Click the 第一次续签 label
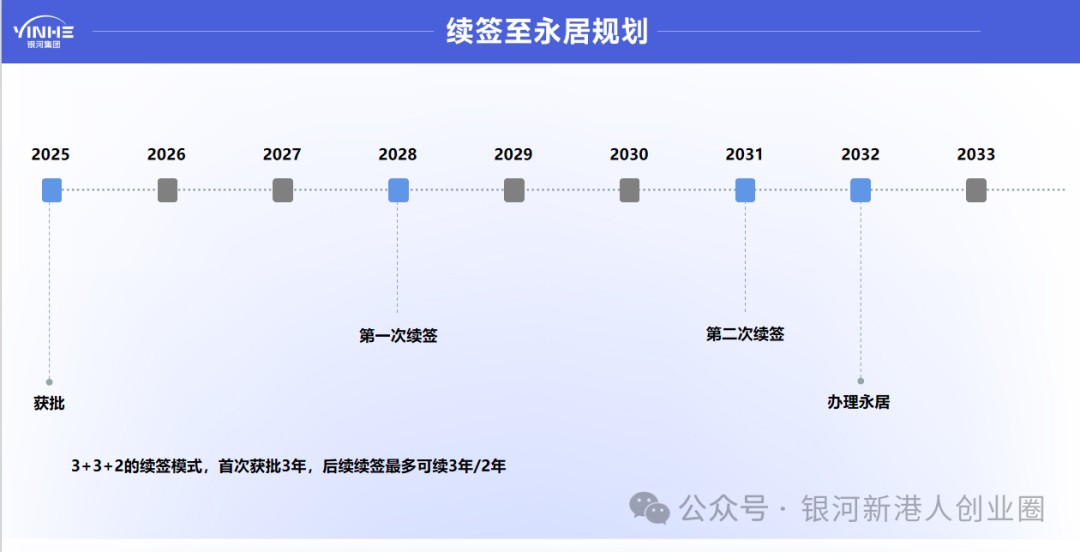This screenshot has height=552, width=1080. 398,336
